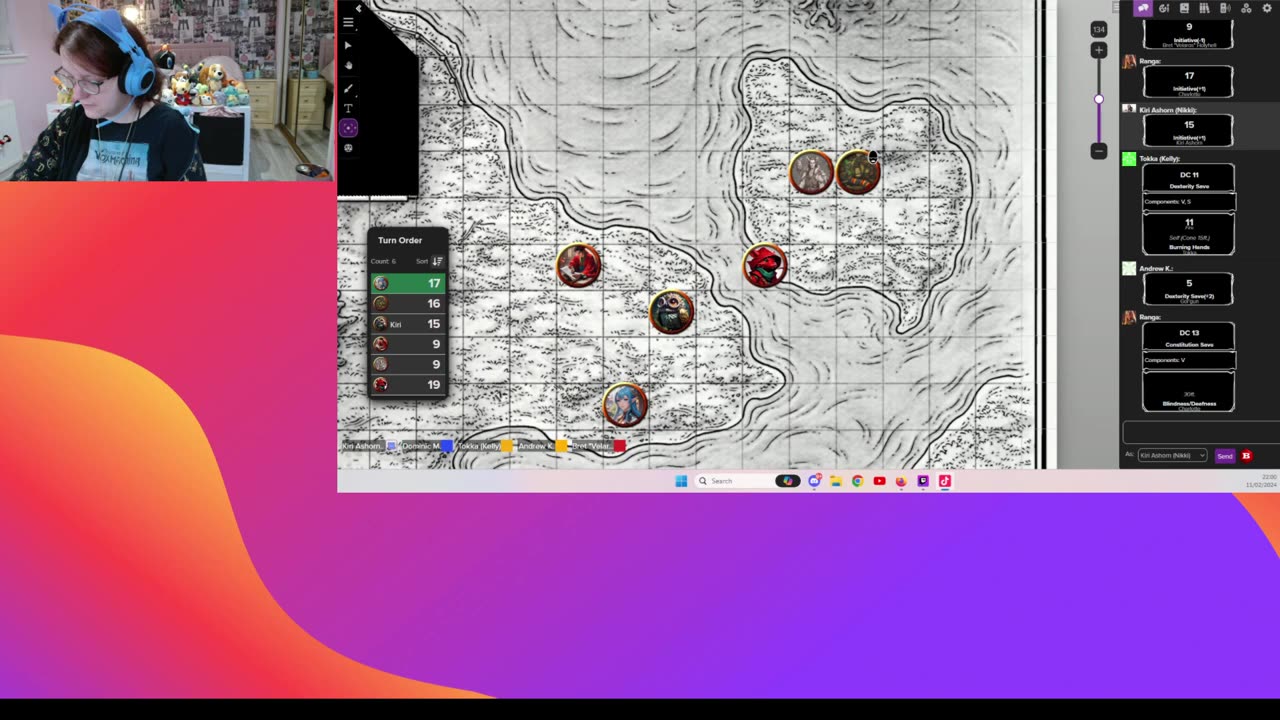Click the Turn Order panel title
Screen dimensions: 1280x720
(x=400, y=240)
